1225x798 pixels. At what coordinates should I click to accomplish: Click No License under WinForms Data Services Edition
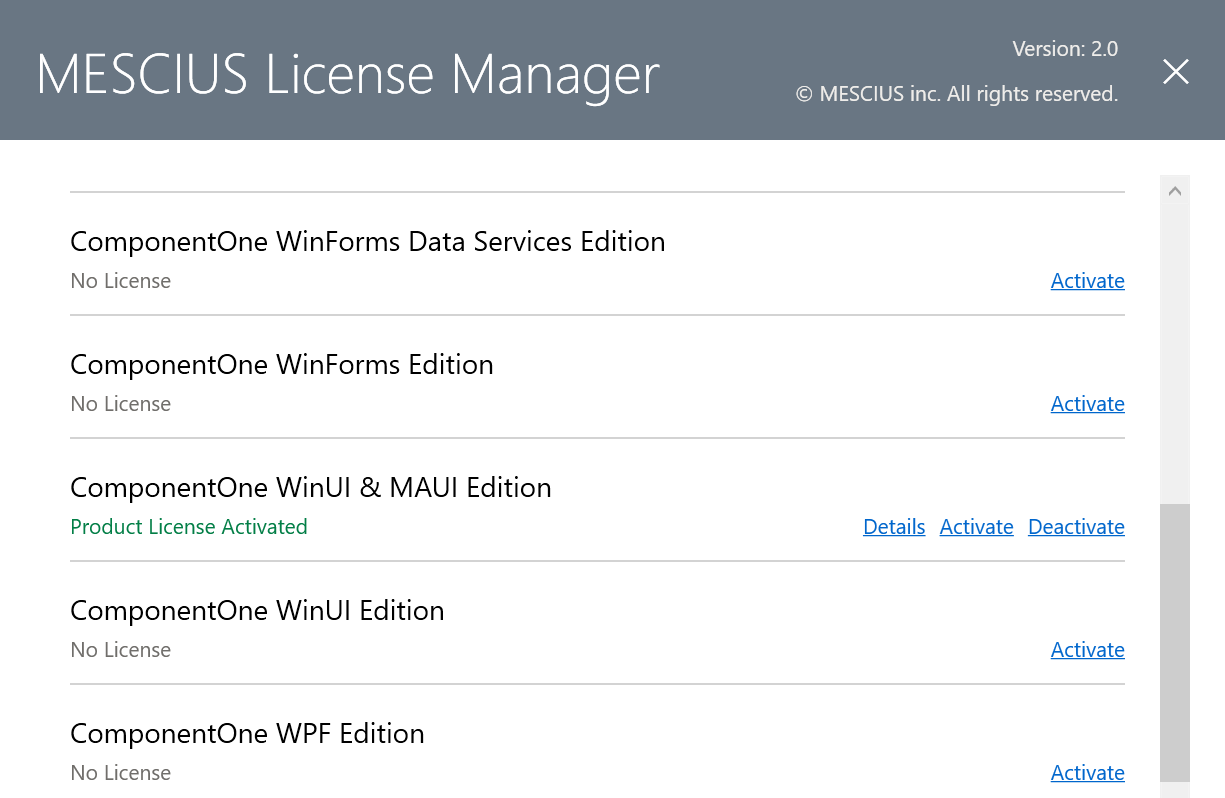point(121,281)
